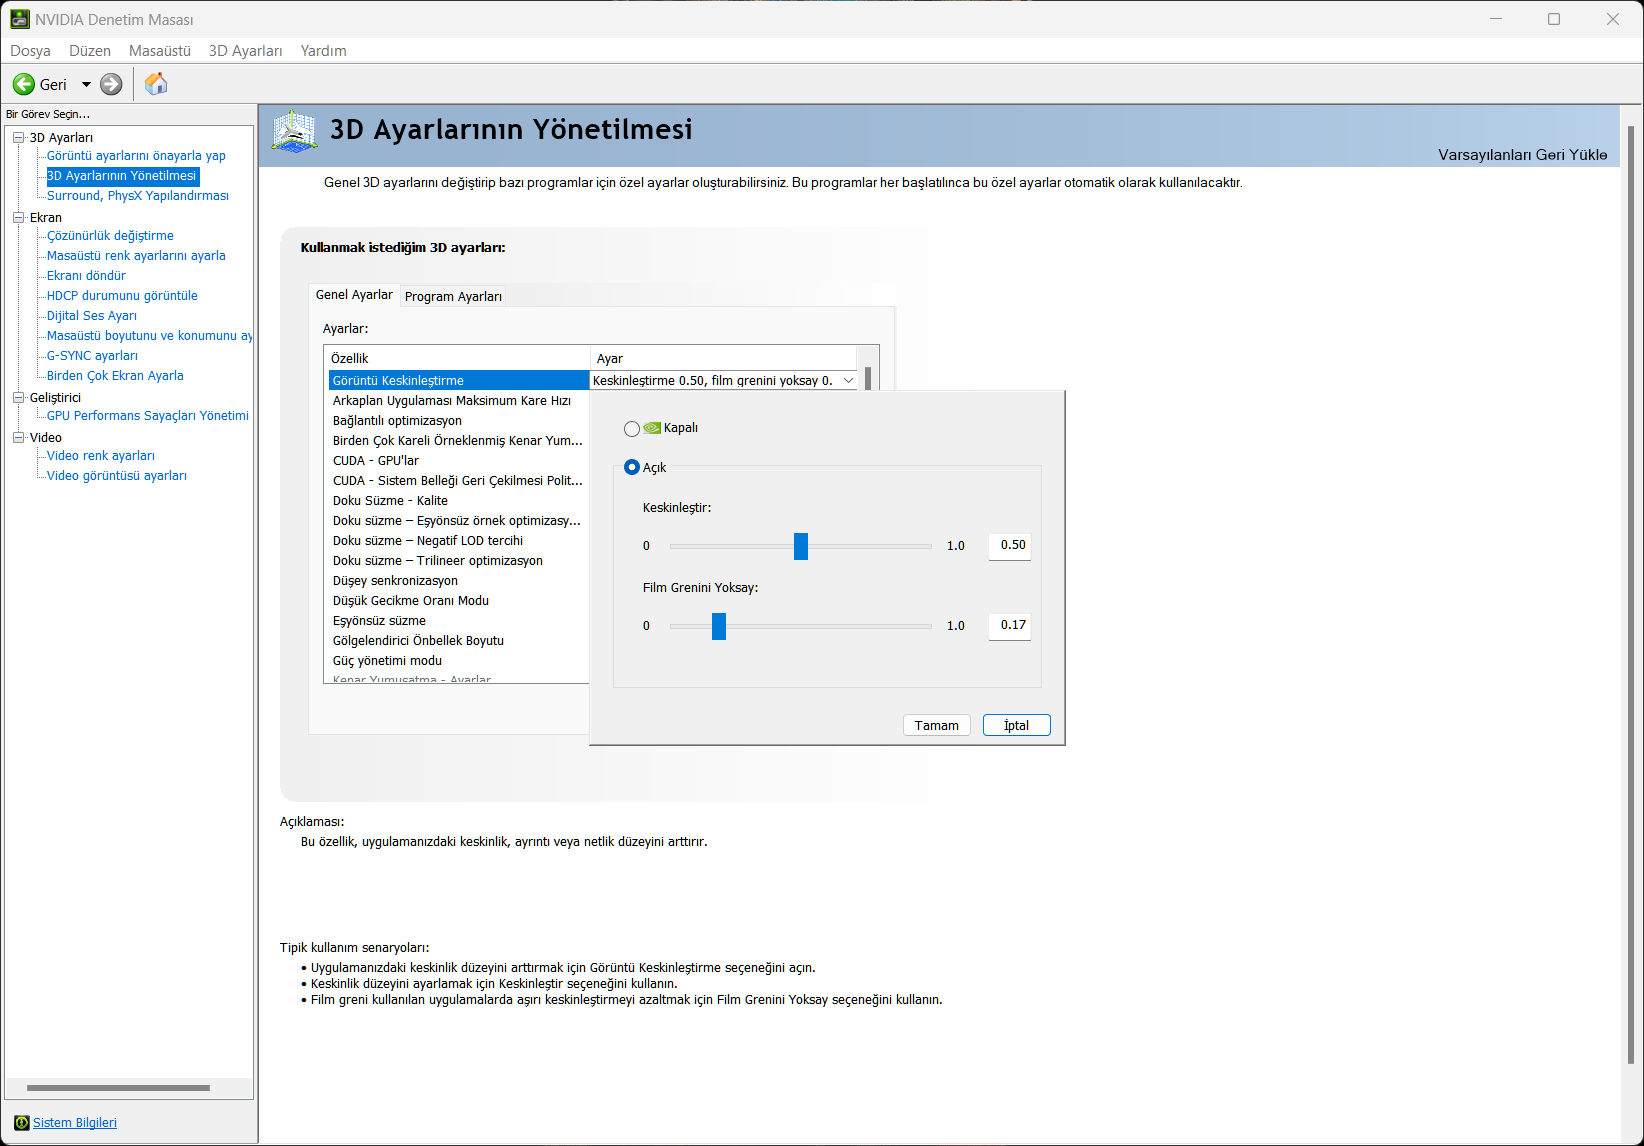Open Video görüntüsü ayarları
1644x1146 pixels.
117,476
